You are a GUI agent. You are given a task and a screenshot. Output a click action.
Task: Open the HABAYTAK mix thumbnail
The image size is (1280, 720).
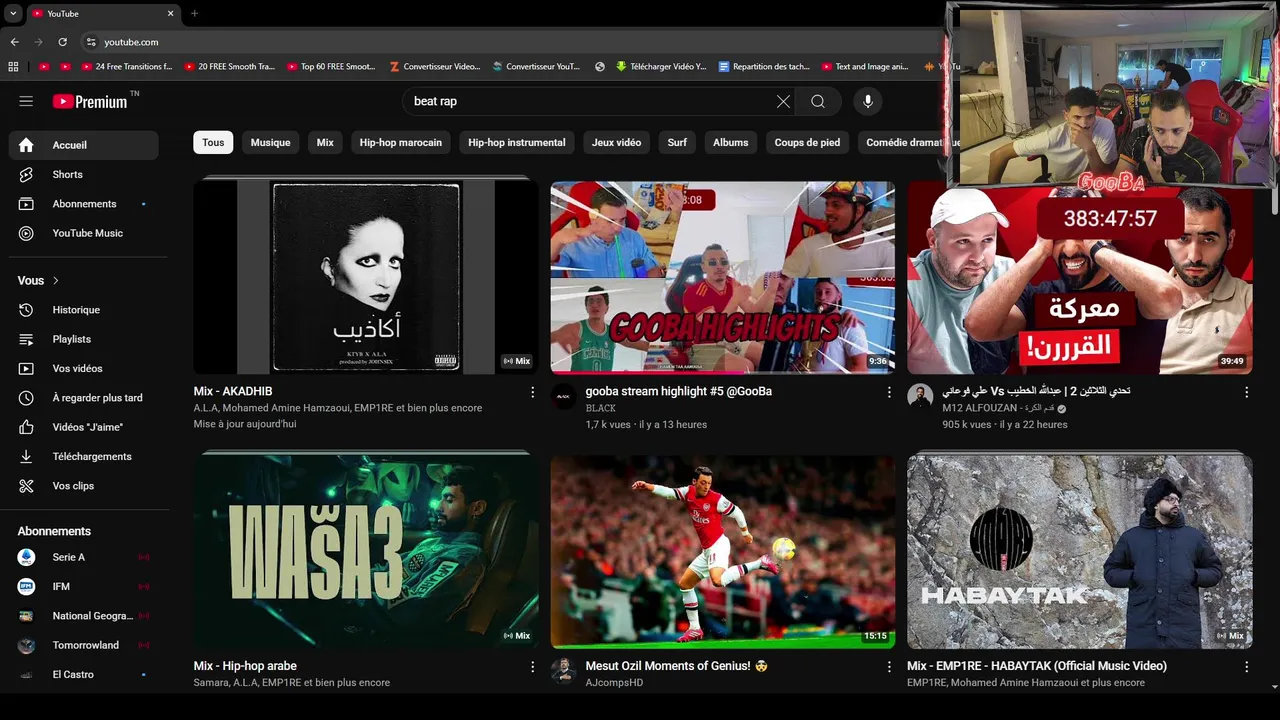pyautogui.click(x=1080, y=552)
